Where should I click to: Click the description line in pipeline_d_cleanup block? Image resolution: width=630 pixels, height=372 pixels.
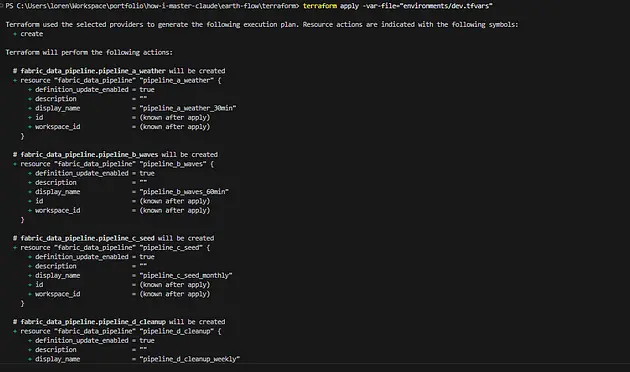(x=87, y=350)
